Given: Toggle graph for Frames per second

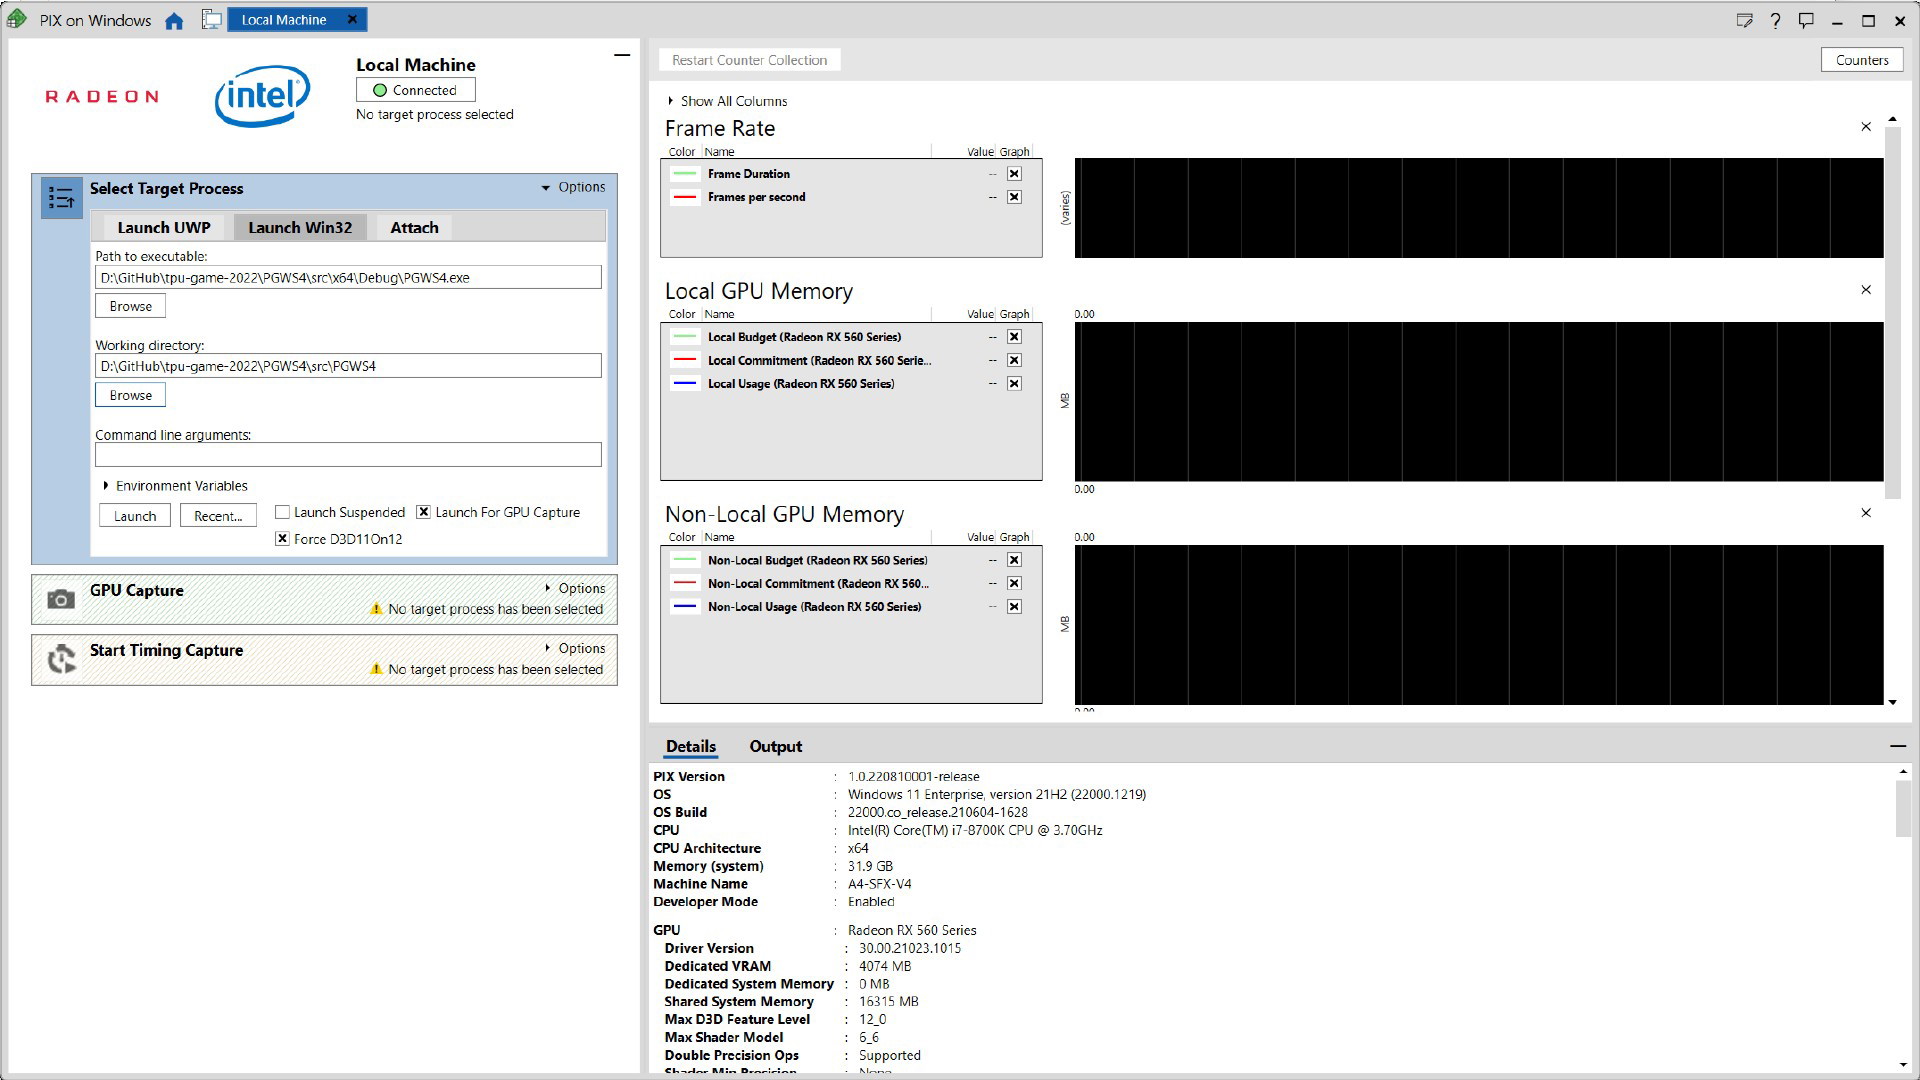Looking at the screenshot, I should point(1014,197).
